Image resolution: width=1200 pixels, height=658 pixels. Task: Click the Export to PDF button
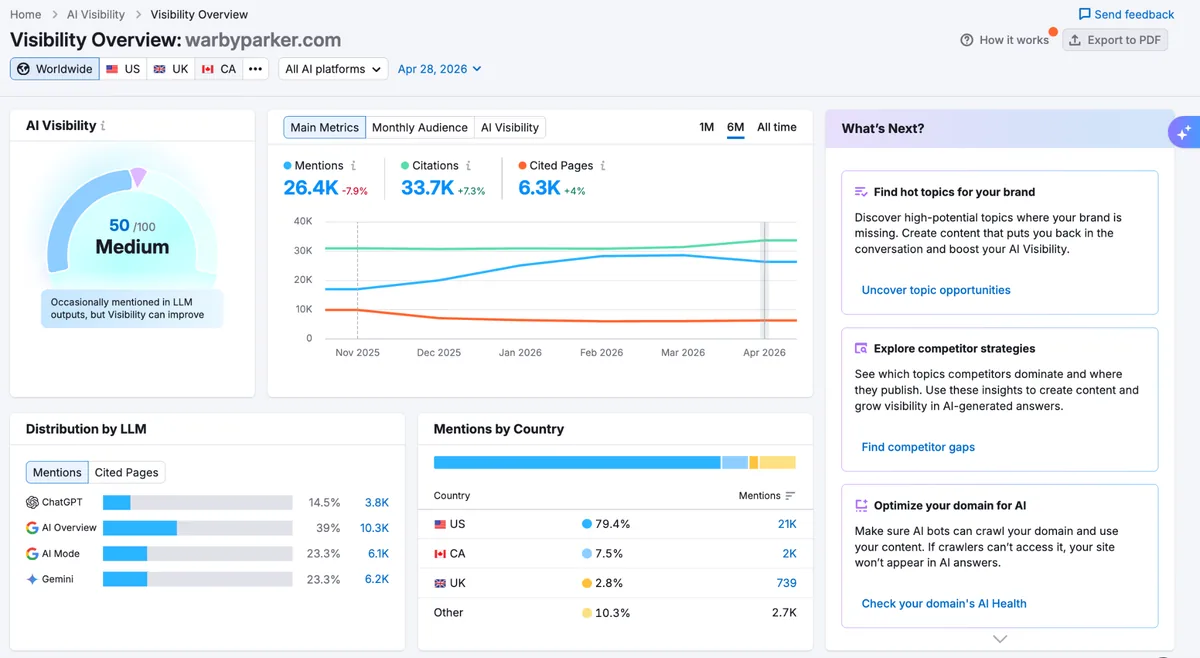(1115, 40)
